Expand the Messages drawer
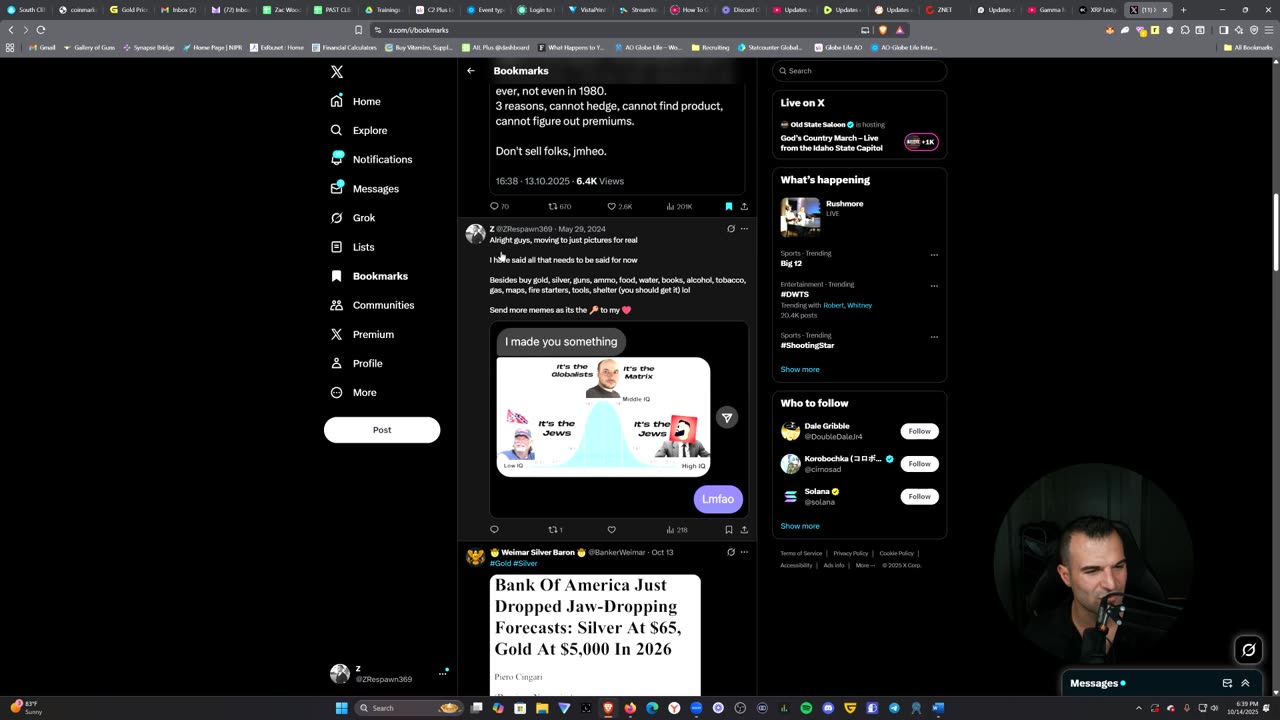Image resolution: width=1280 pixels, height=720 pixels. (x=1245, y=683)
